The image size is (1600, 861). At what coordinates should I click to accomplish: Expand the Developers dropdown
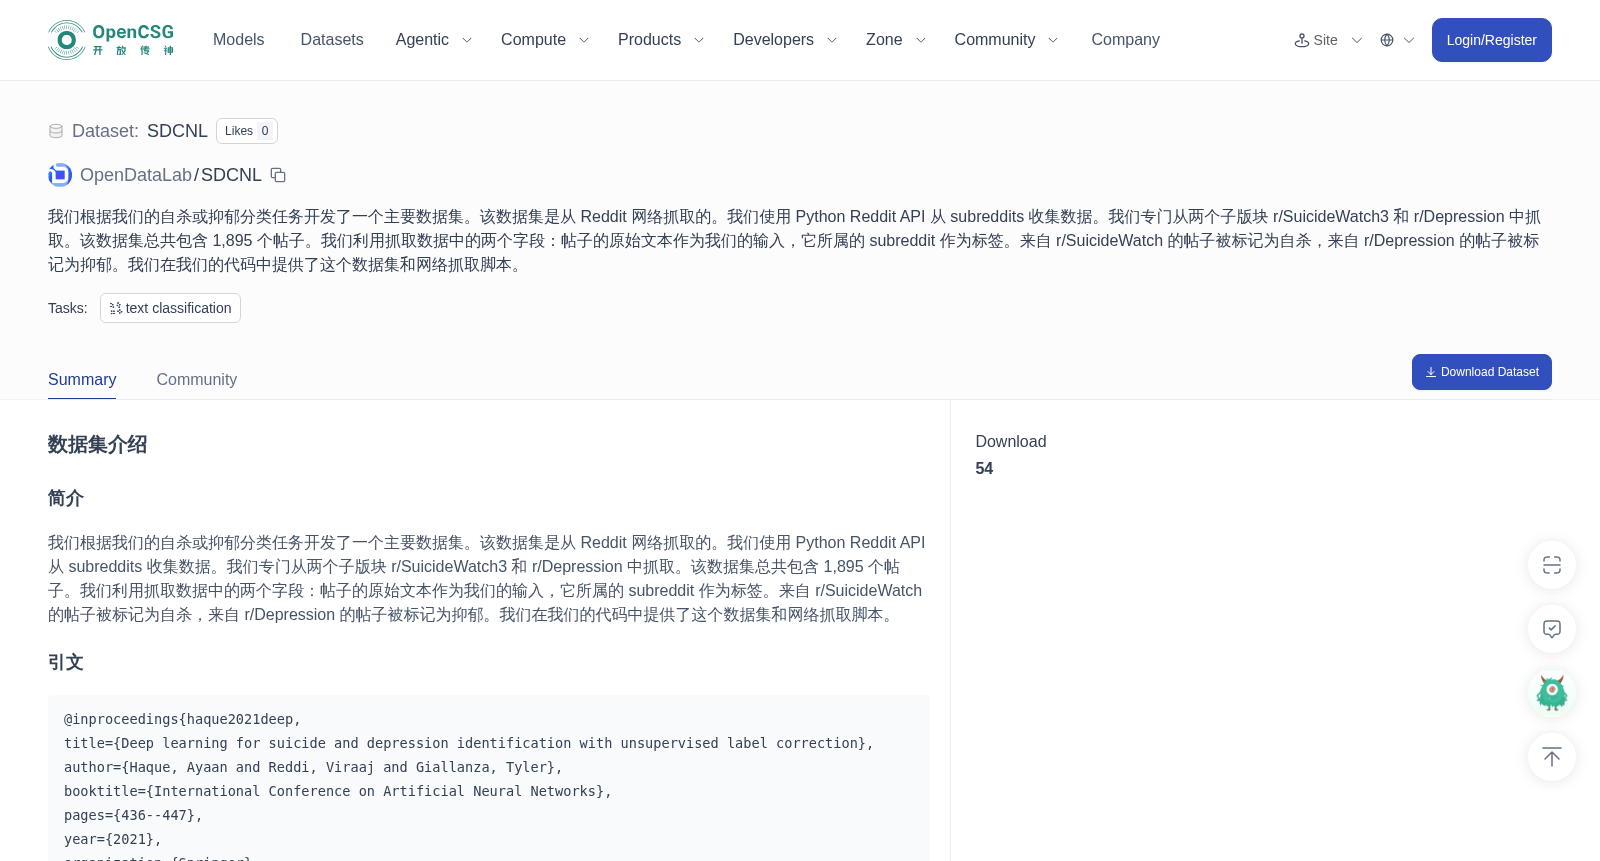785,40
